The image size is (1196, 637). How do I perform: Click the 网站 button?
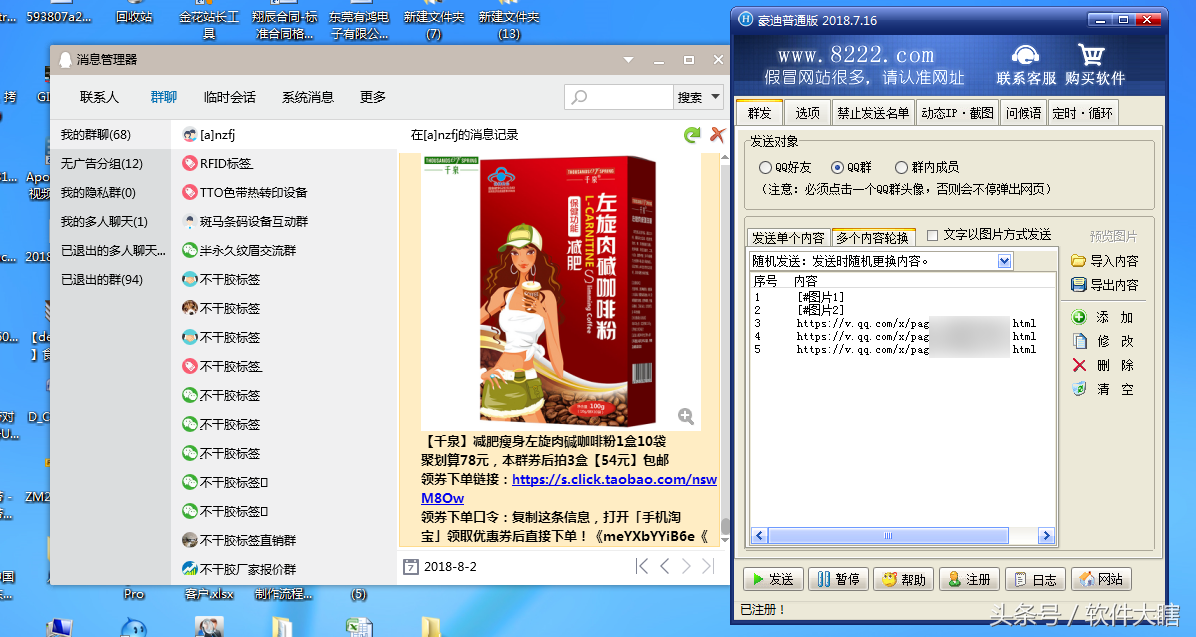[x=1101, y=580]
